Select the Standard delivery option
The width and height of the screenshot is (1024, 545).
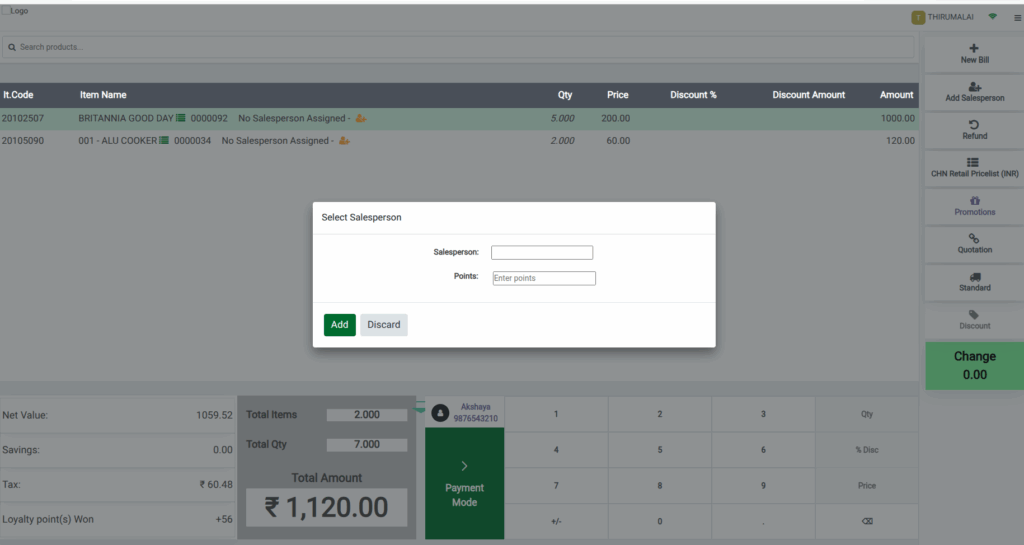coord(974,281)
